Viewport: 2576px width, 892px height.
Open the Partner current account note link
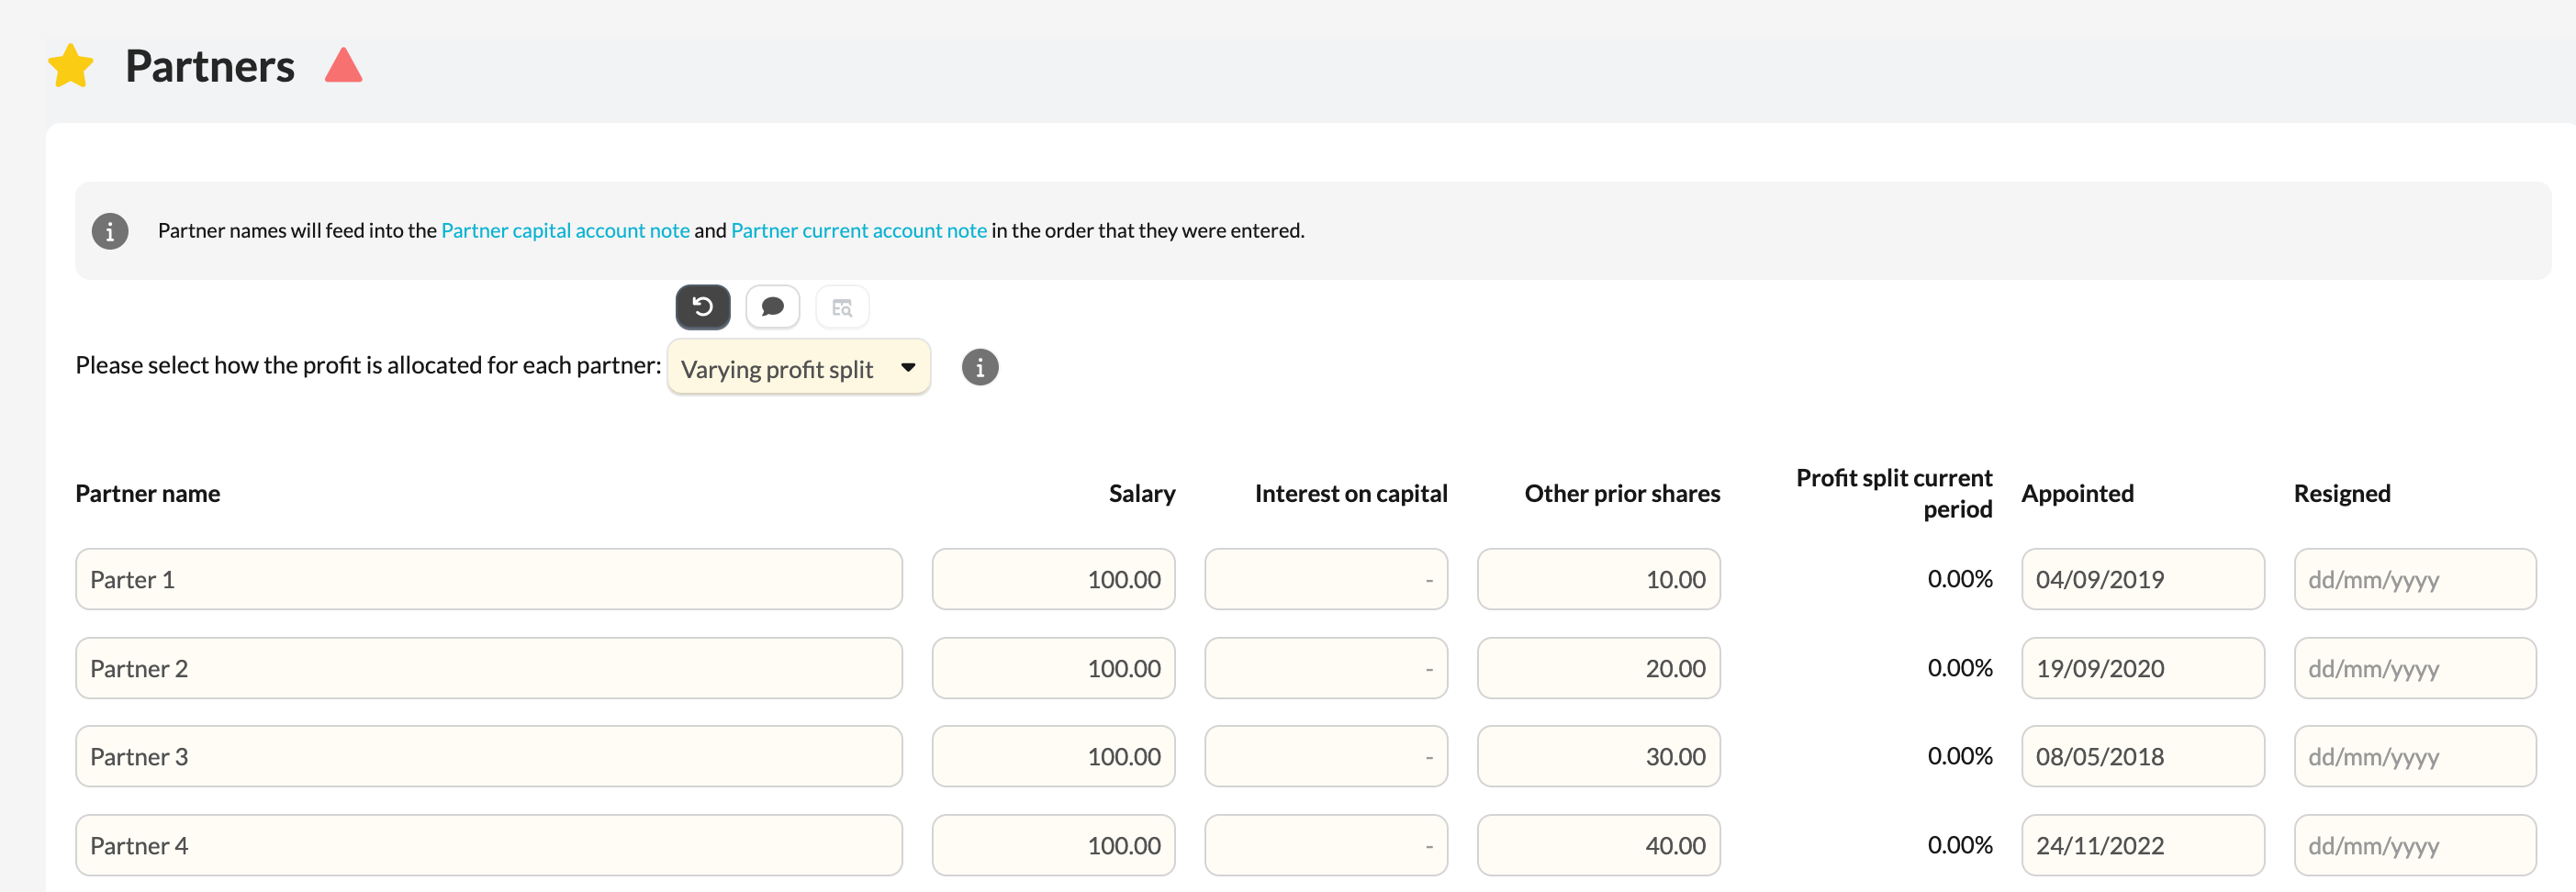(859, 231)
